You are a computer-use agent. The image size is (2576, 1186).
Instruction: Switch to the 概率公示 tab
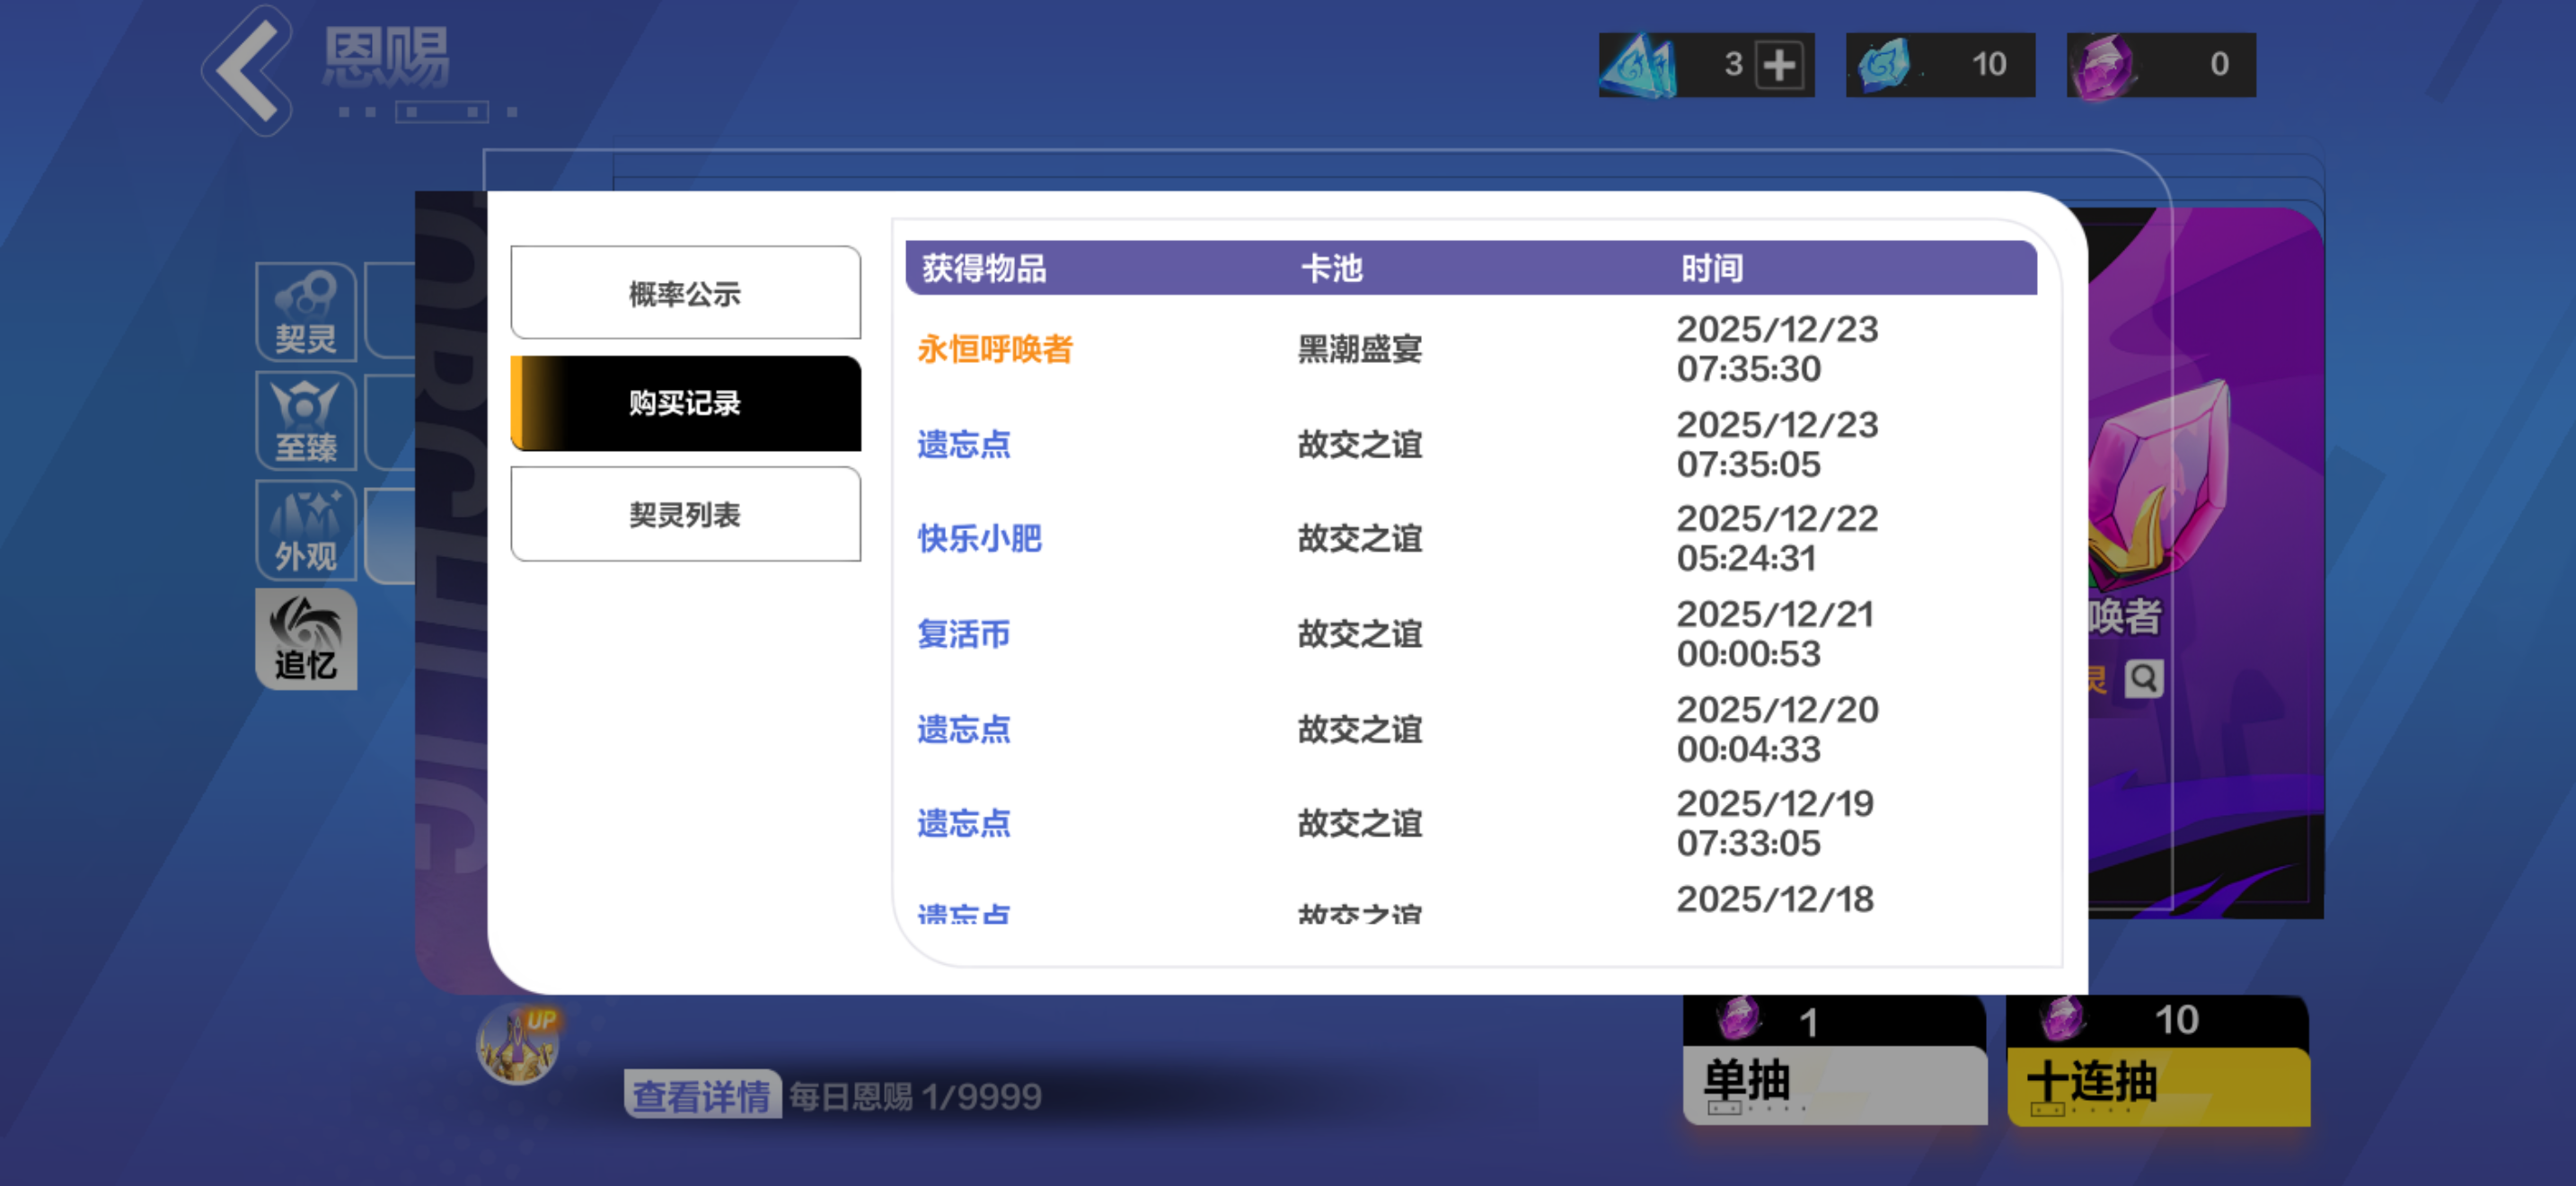pos(685,294)
